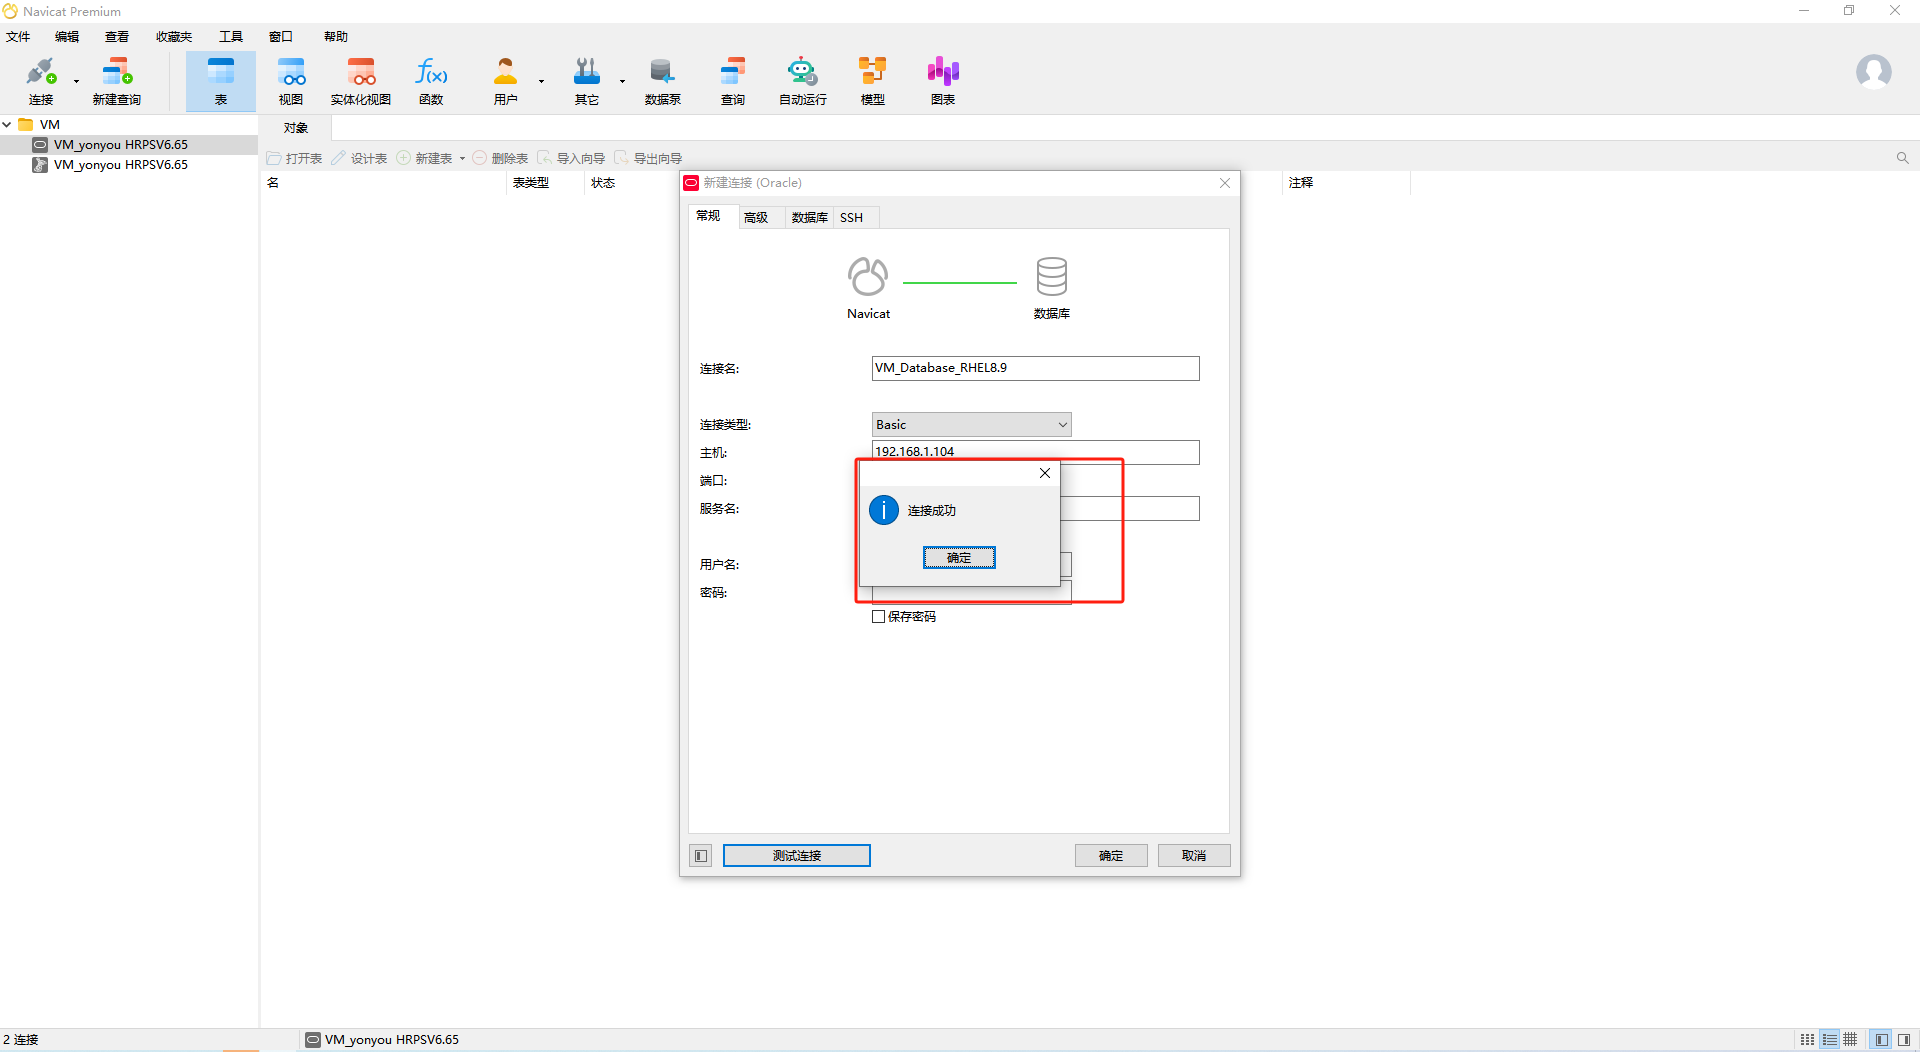Open the 查看 menu

click(117, 37)
